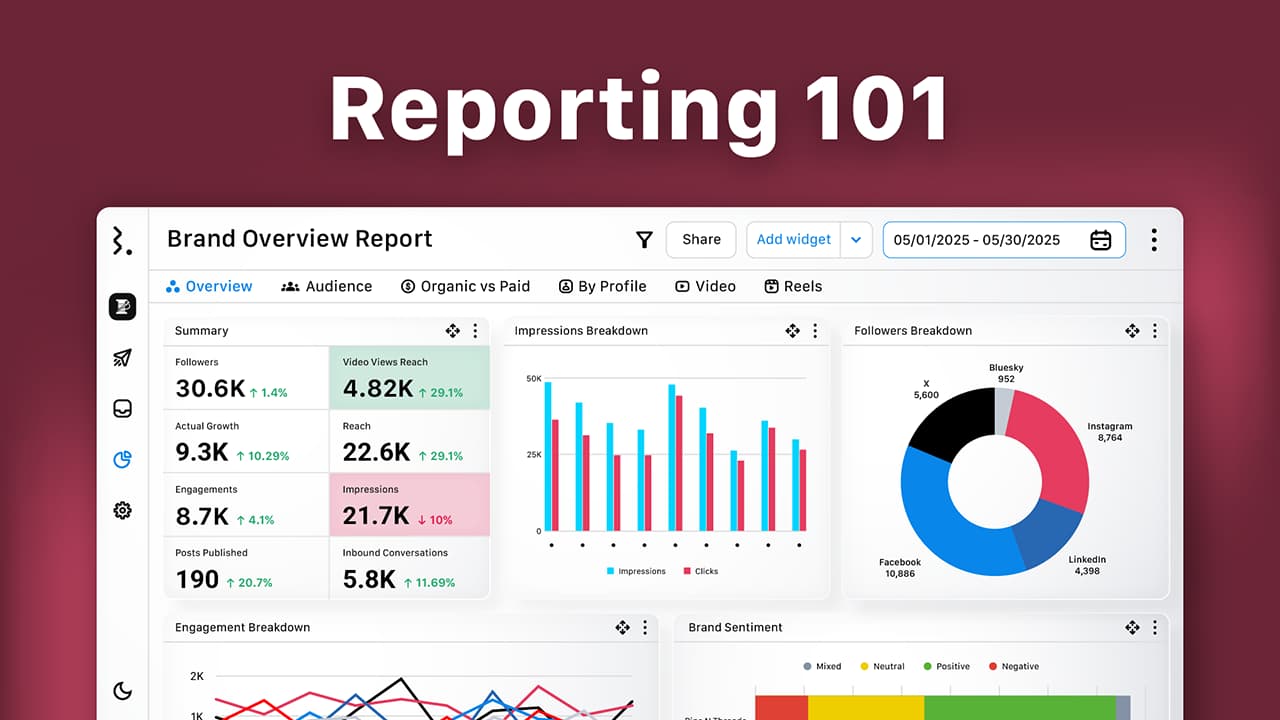Open the inbox icon in sidebar
Screen dimensions: 1280x720
point(122,409)
